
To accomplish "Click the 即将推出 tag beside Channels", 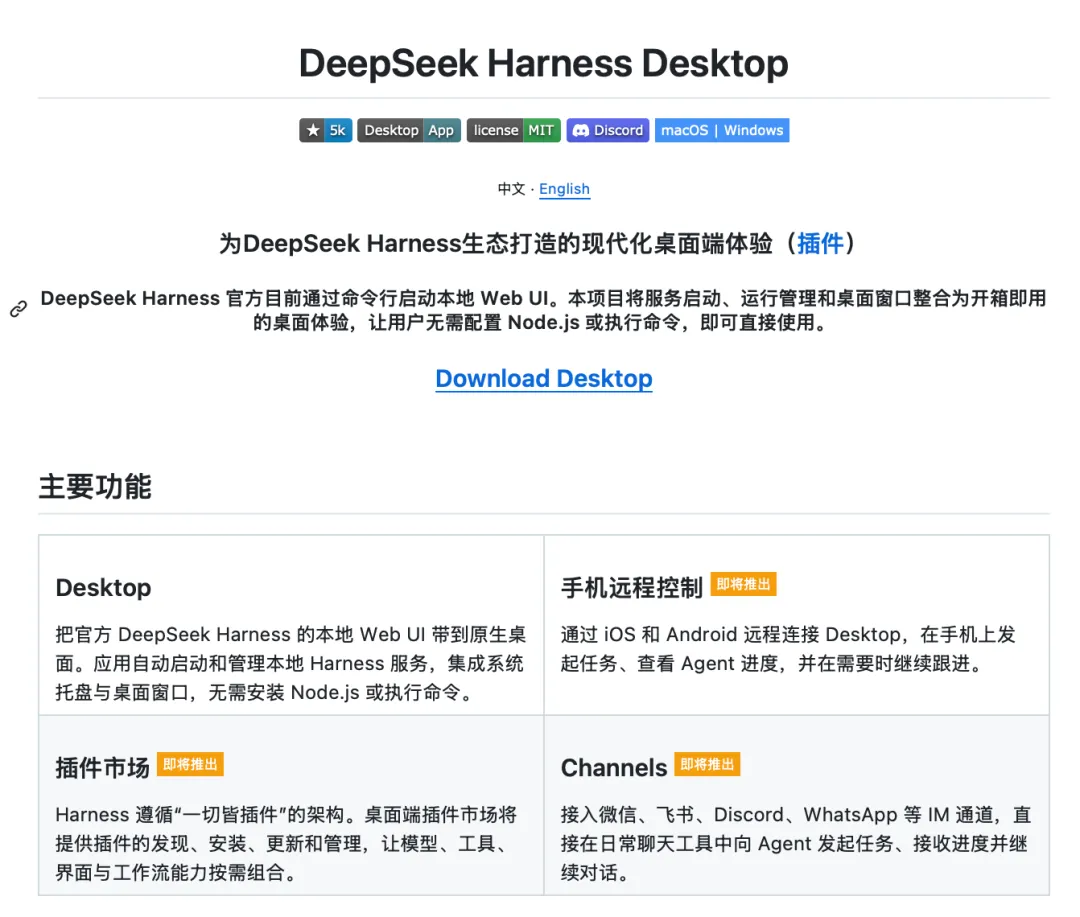I will tap(707, 765).
